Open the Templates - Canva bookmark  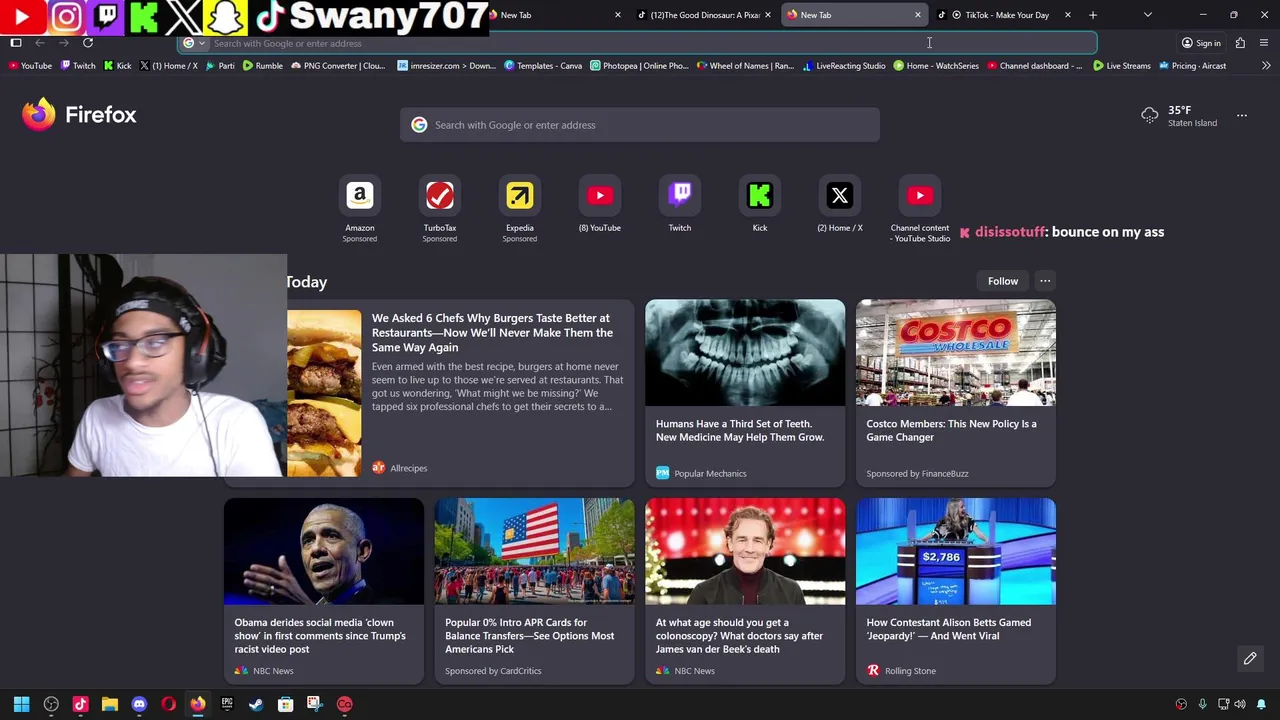(x=543, y=66)
